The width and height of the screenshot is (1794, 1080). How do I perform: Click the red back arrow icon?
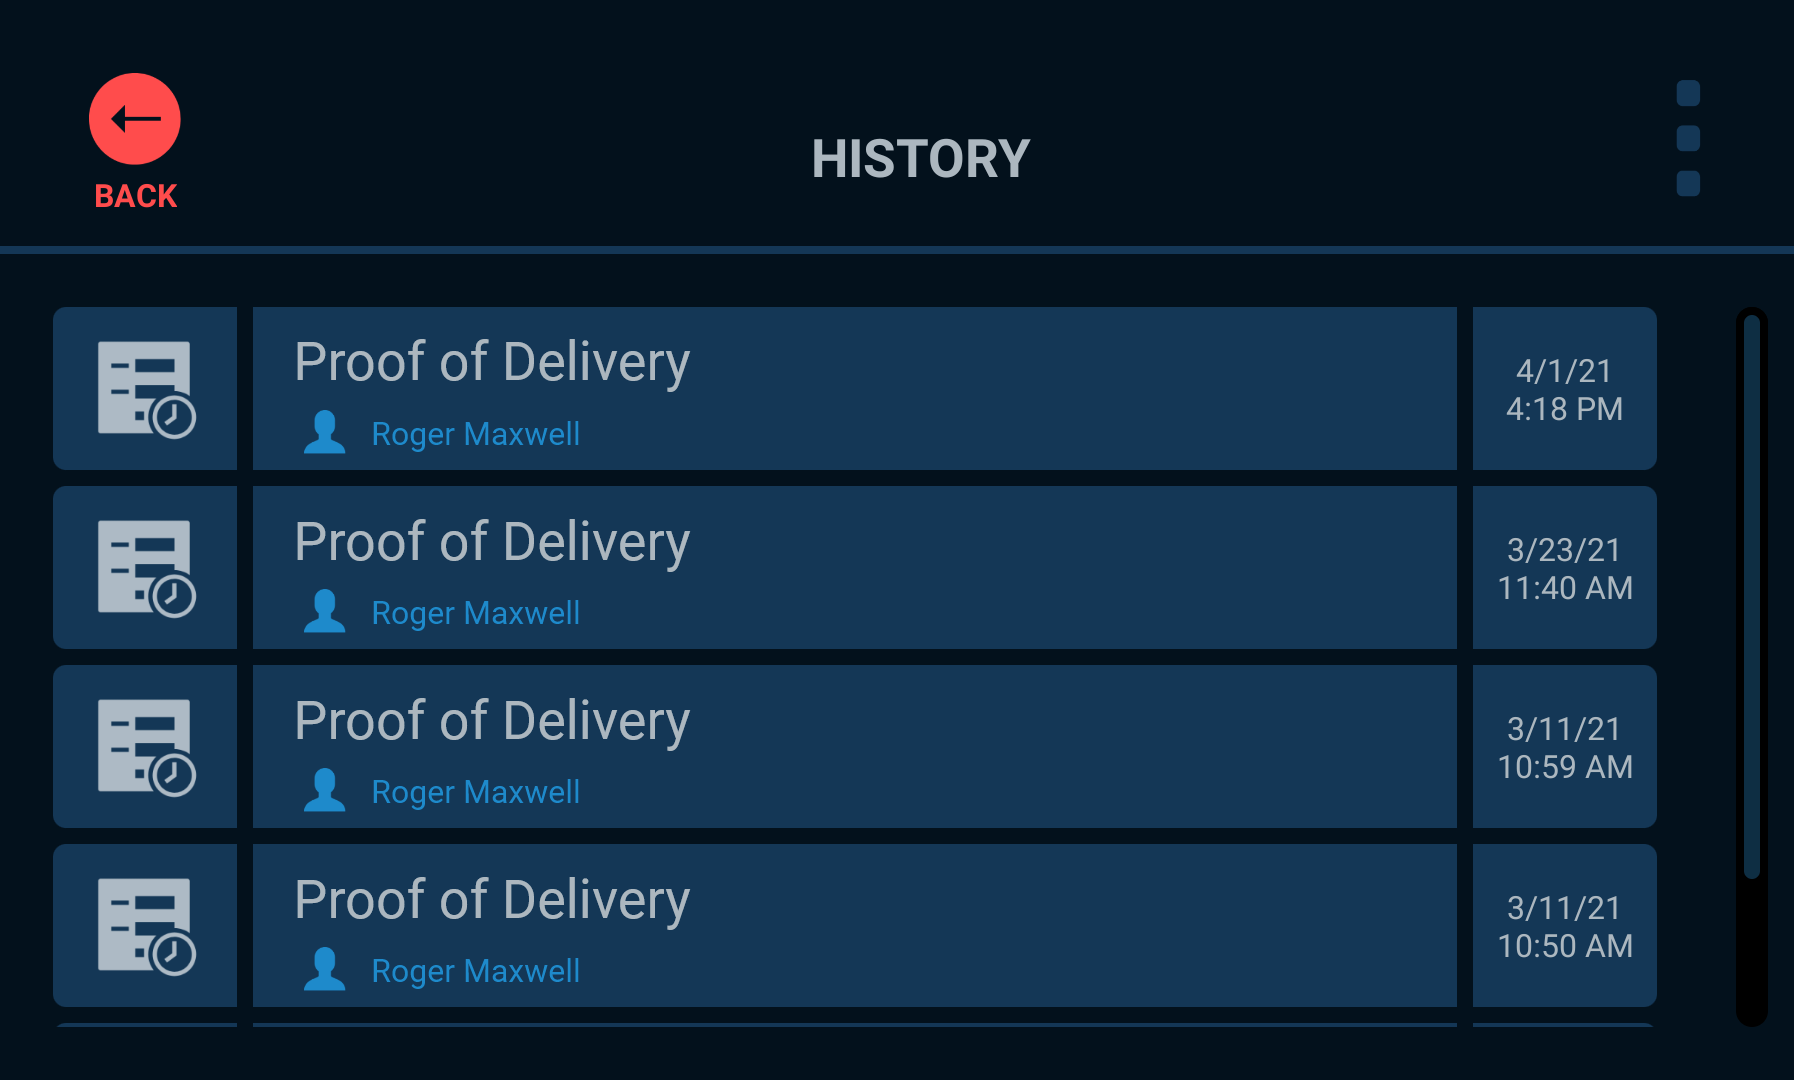(135, 119)
